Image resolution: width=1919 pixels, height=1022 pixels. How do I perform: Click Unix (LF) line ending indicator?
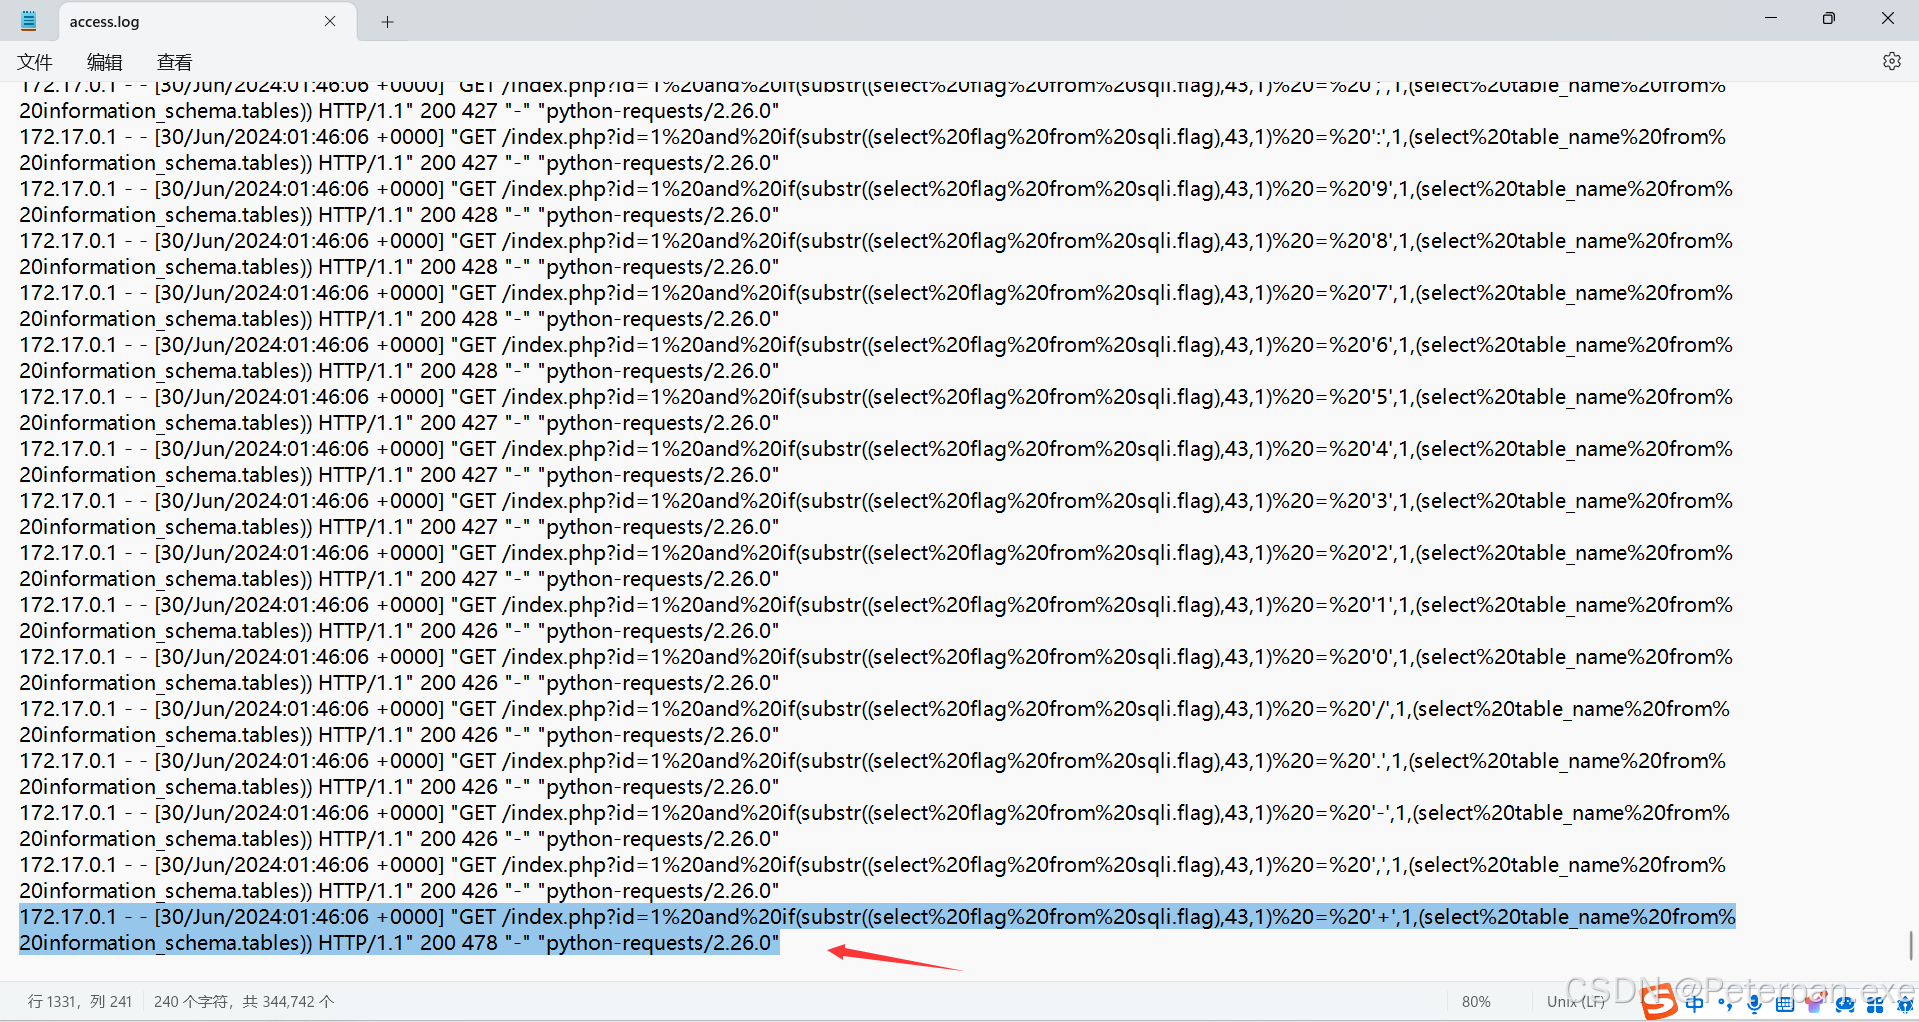pyautogui.click(x=1576, y=1001)
